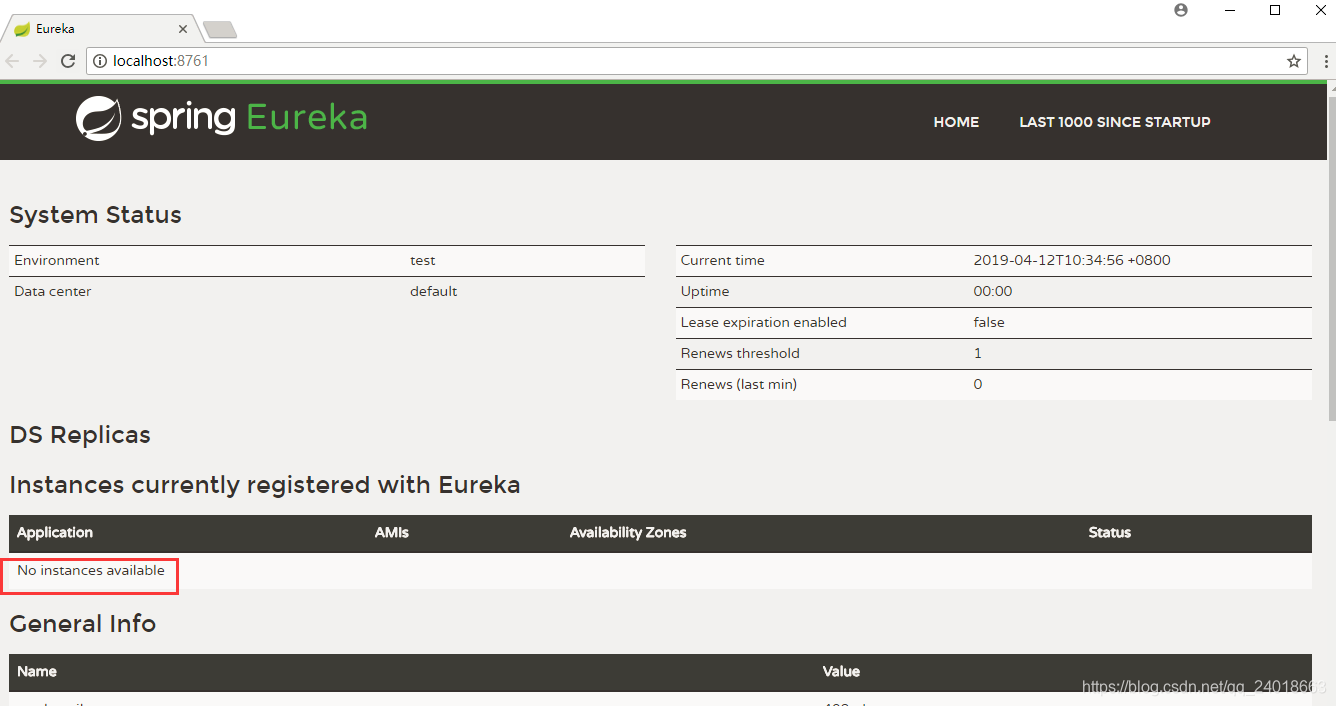Viewport: 1336px width, 706px height.
Task: Open LAST 1000 SINCE STARTUP page
Action: tap(1115, 122)
